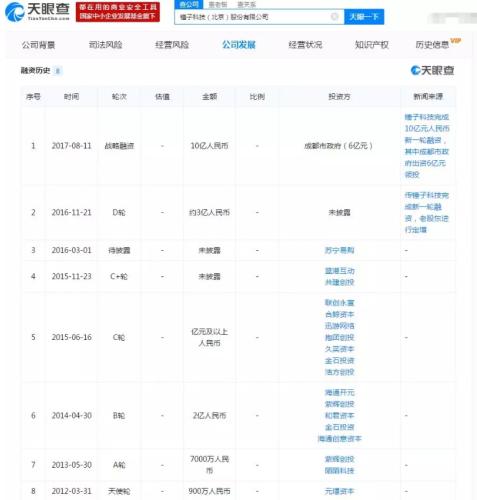Screen dimensions: 477x500
Task: Click the 天眼一下 search button
Action: click(x=364, y=17)
